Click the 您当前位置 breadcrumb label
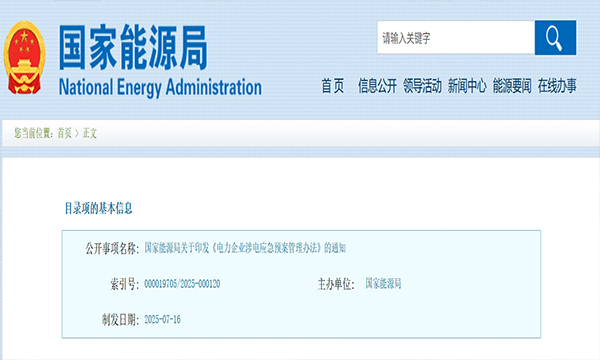 [x=34, y=133]
